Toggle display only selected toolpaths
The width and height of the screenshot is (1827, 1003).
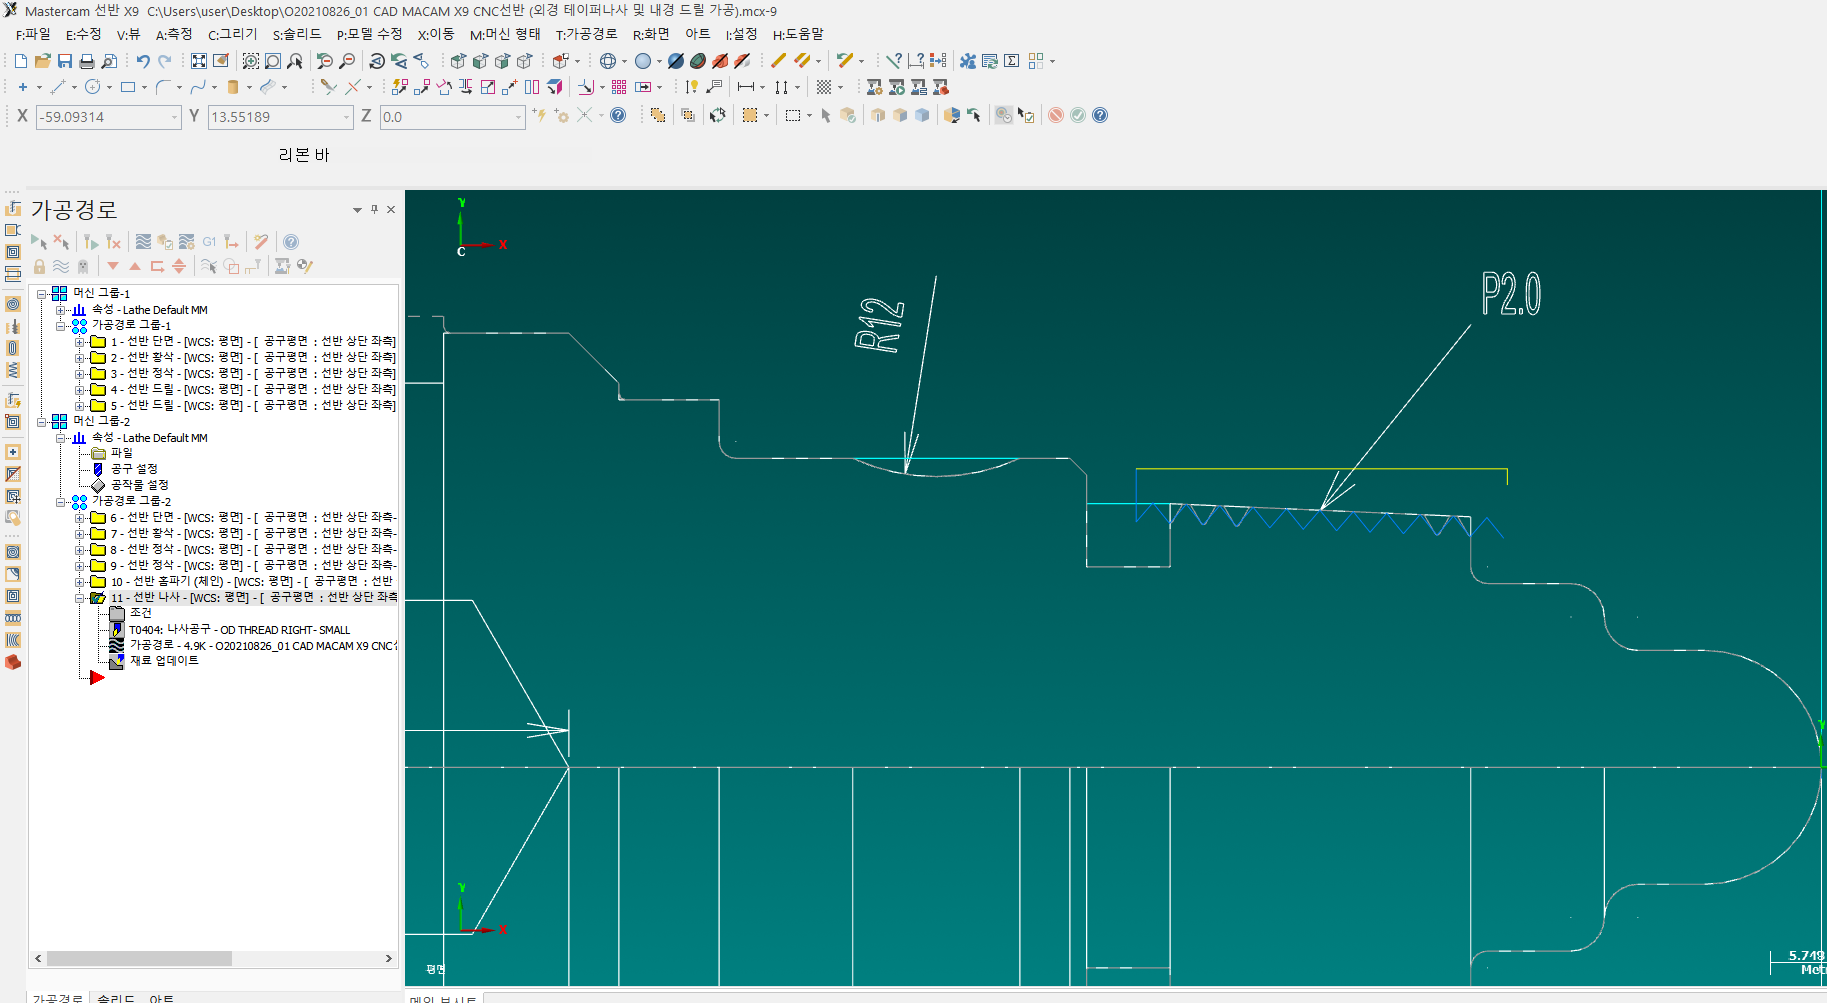tap(209, 266)
